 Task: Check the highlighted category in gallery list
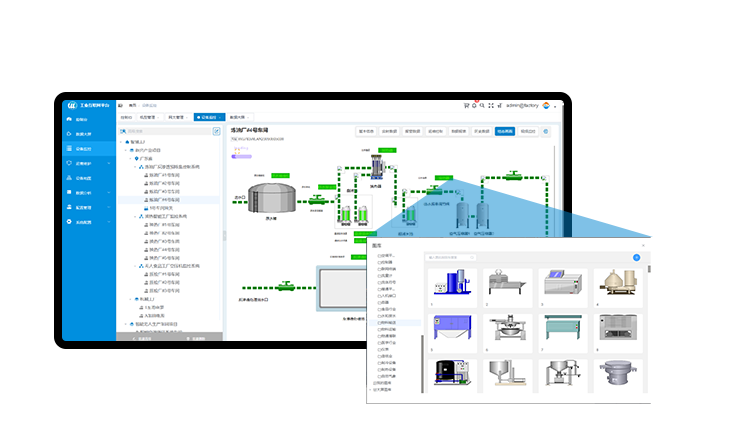[379, 324]
